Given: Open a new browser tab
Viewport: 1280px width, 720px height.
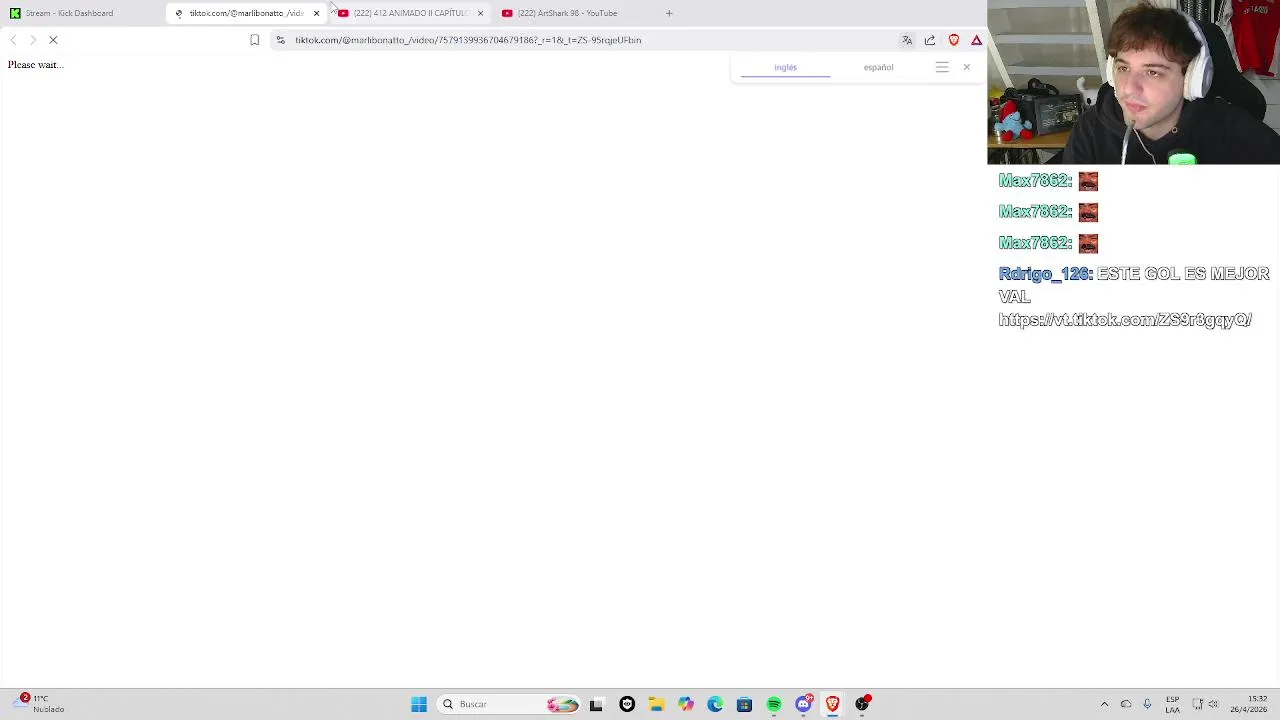Looking at the screenshot, I should pos(669,13).
